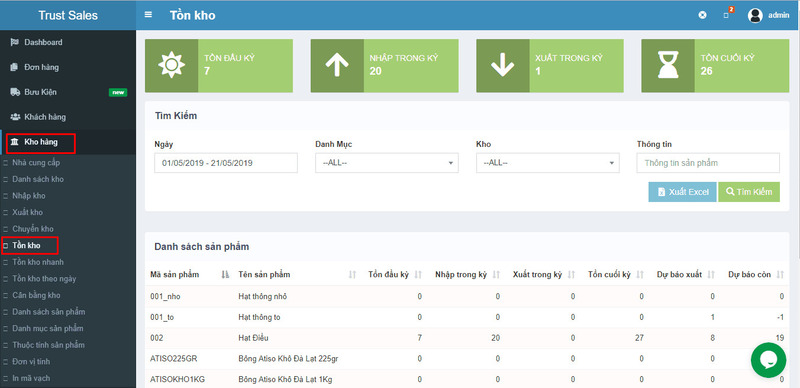The height and width of the screenshot is (388, 800).
Task: Sort by Xuất trong kỳ column icon
Action: pos(571,275)
